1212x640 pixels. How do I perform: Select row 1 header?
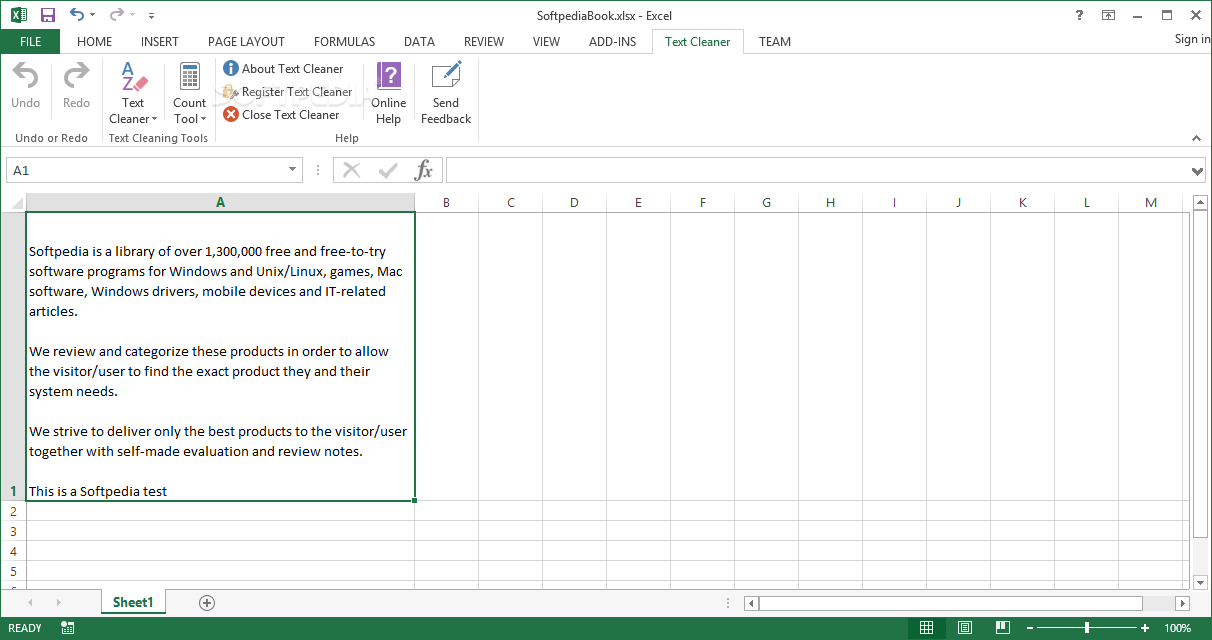(13, 356)
